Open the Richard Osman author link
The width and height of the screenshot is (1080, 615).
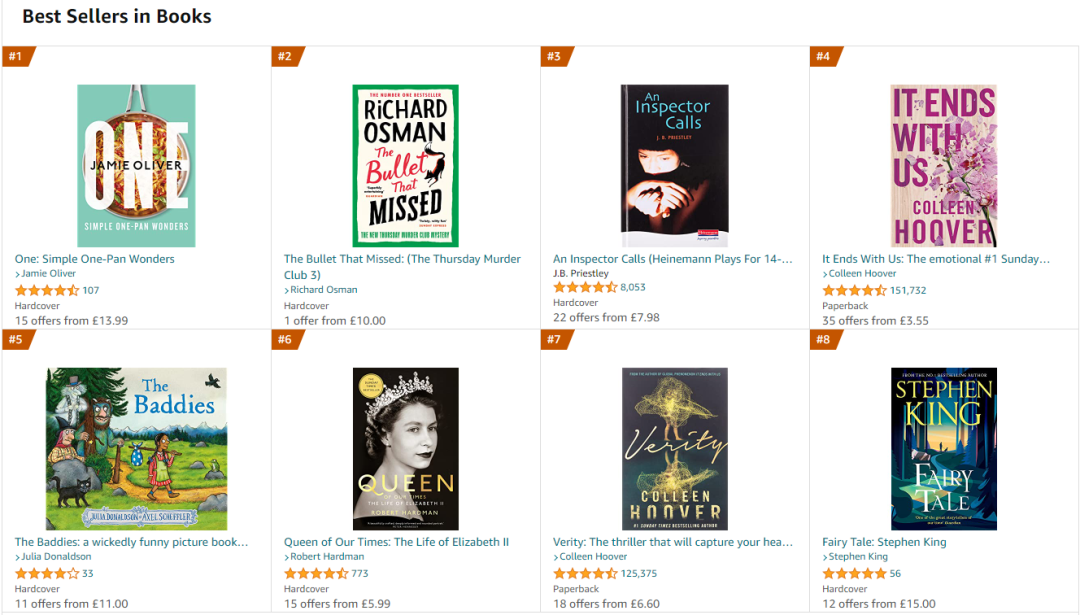pos(323,290)
